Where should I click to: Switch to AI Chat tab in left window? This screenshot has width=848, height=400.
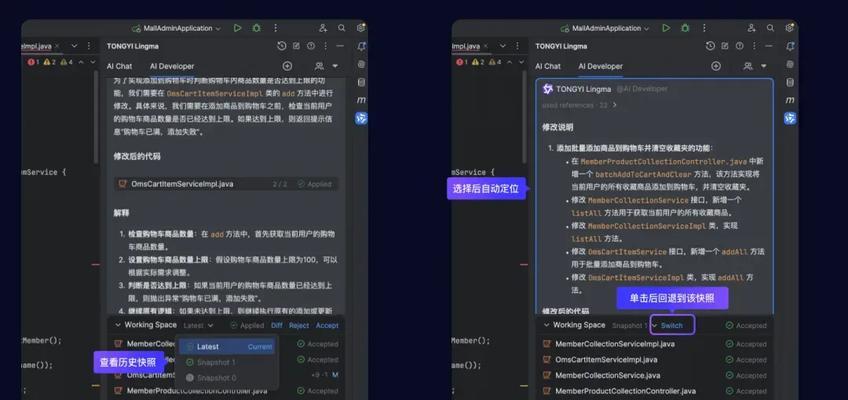[x=119, y=66]
